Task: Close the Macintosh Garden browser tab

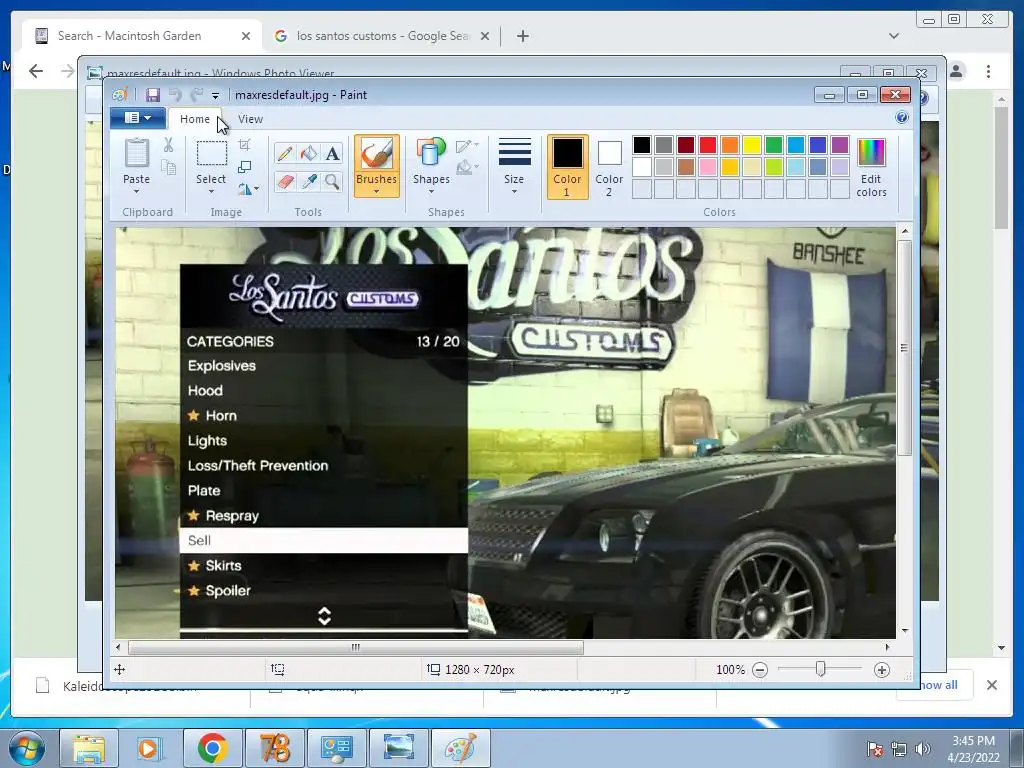Action: coord(246,36)
